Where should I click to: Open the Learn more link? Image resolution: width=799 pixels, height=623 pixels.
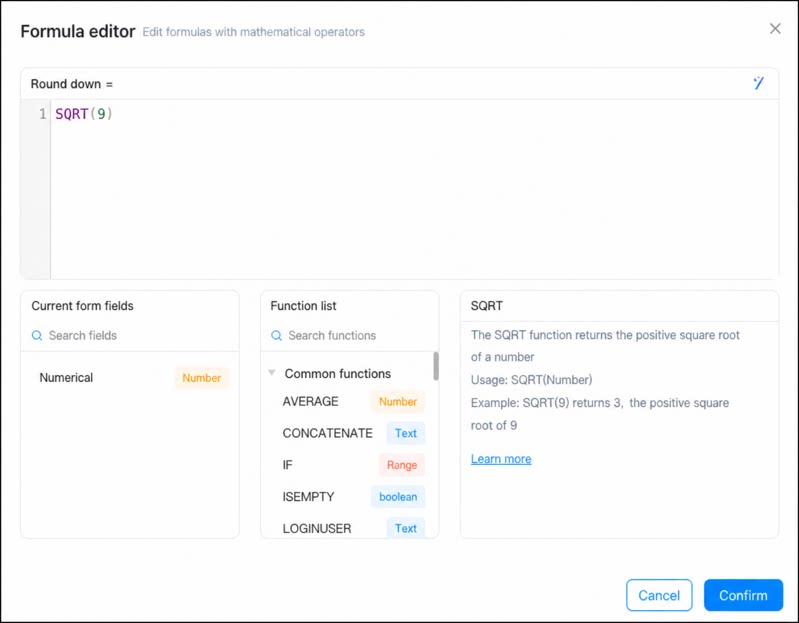[501, 459]
